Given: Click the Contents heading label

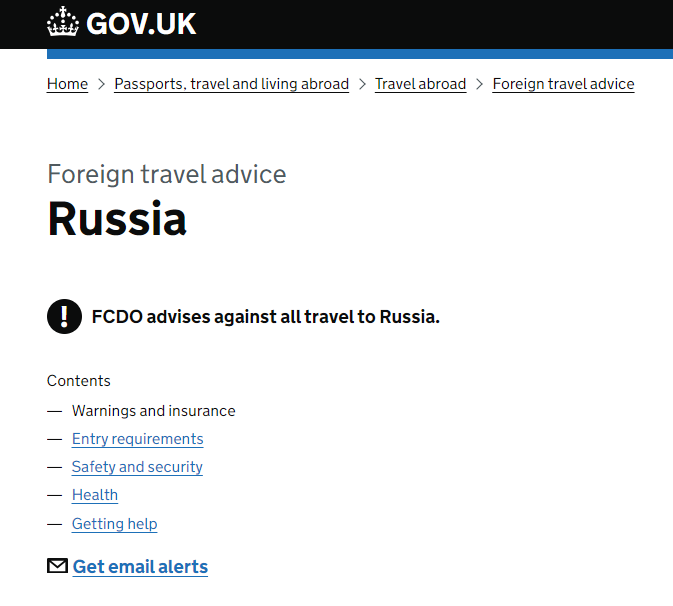Looking at the screenshot, I should click(79, 381).
